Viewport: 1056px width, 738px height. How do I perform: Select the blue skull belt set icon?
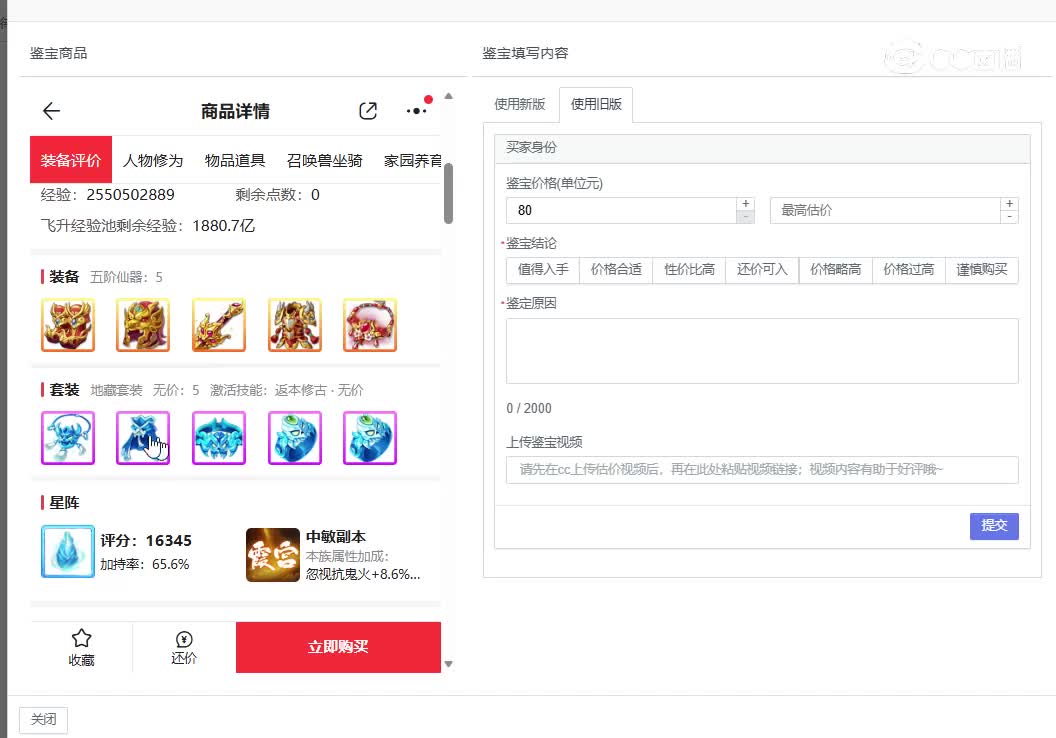219,438
